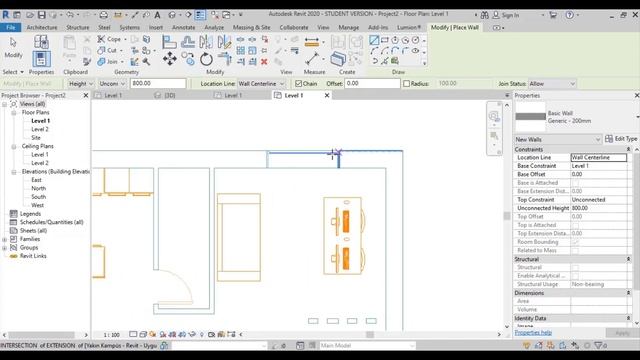Screen dimensions: 640x360
Task: Click the Print icon in quick access toolbar
Action: pos(104,15)
